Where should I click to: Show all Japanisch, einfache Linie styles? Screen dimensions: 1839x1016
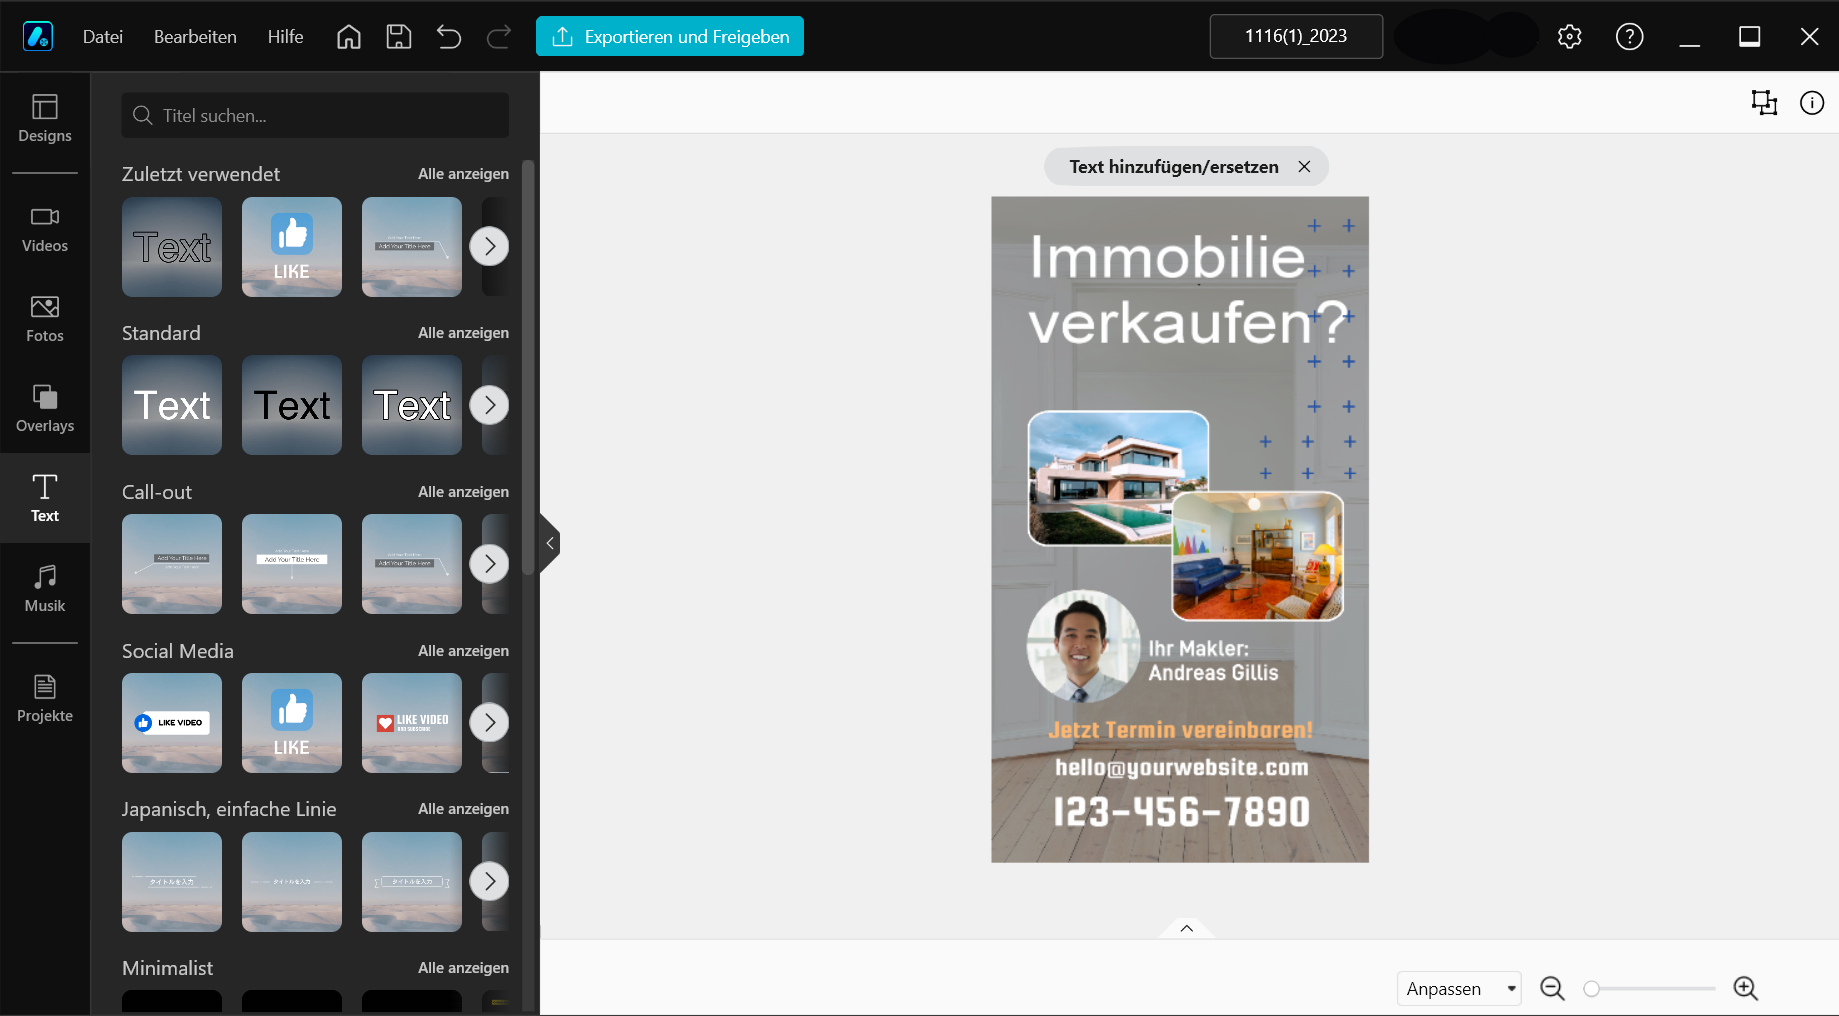click(463, 809)
